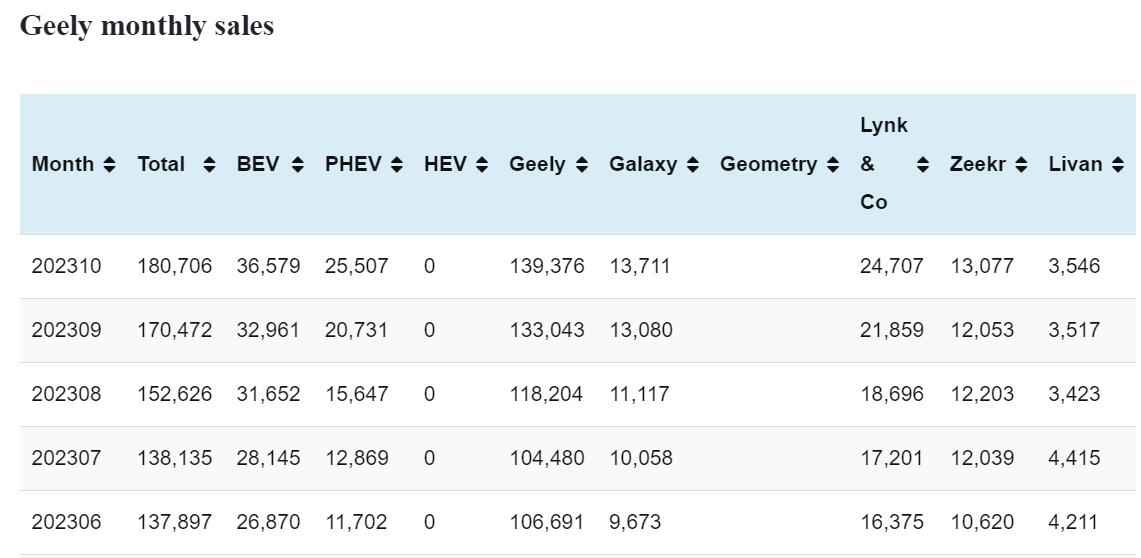
Task: Sort table by Total column arrows
Action: click(x=209, y=164)
